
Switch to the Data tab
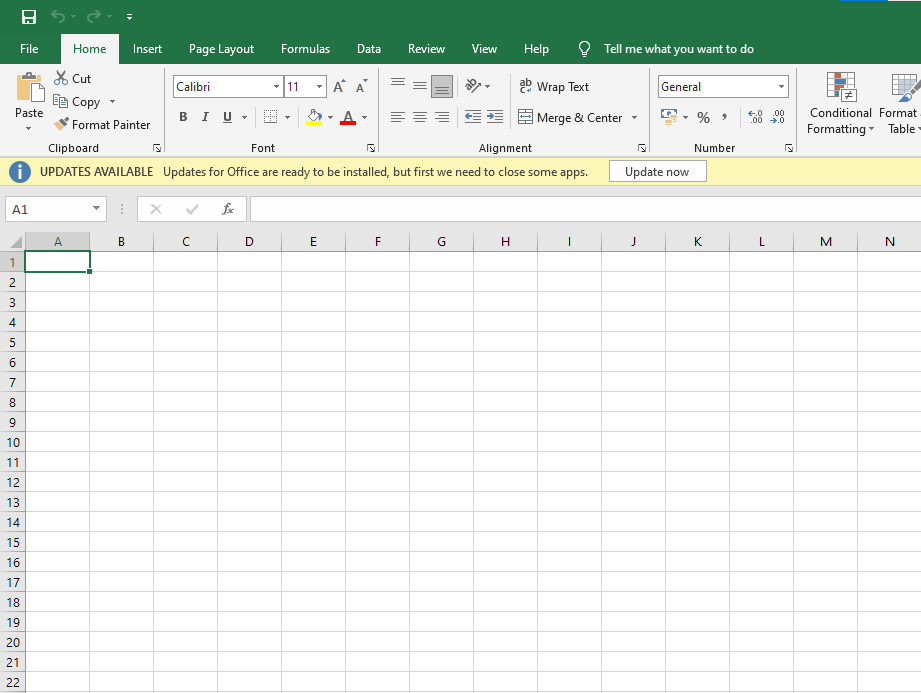[369, 49]
